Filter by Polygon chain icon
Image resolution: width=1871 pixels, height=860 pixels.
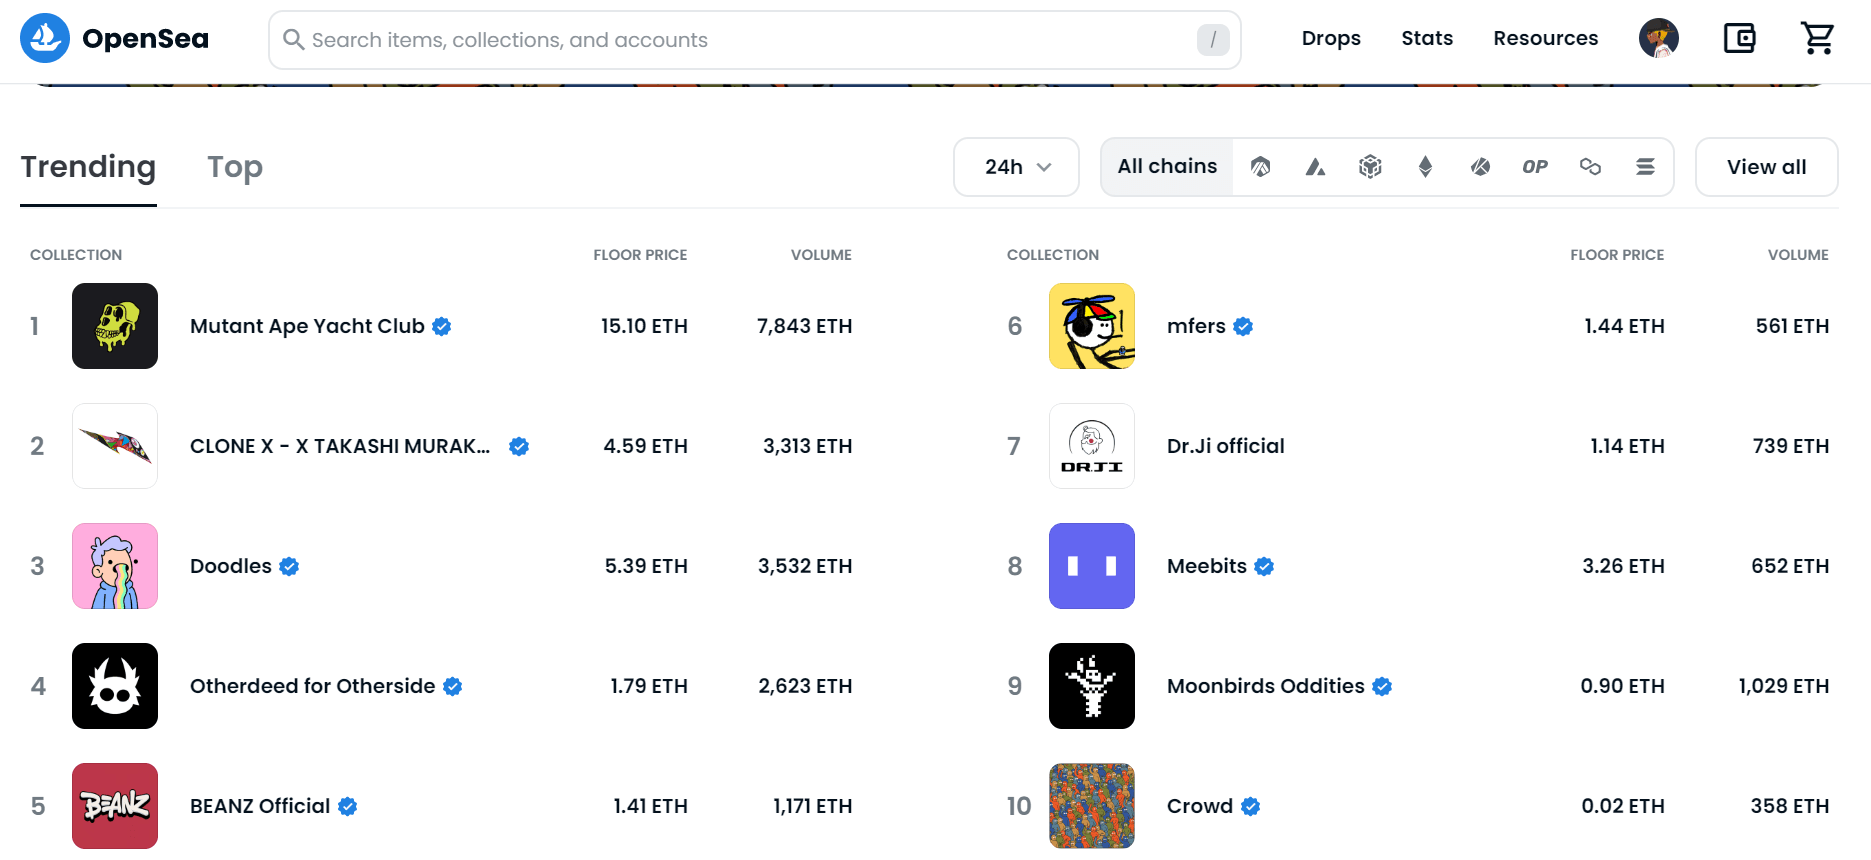(x=1590, y=167)
